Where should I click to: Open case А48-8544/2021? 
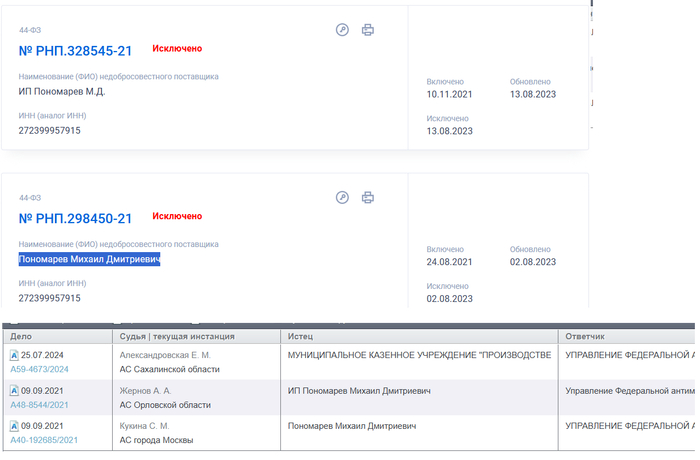tap(40, 405)
